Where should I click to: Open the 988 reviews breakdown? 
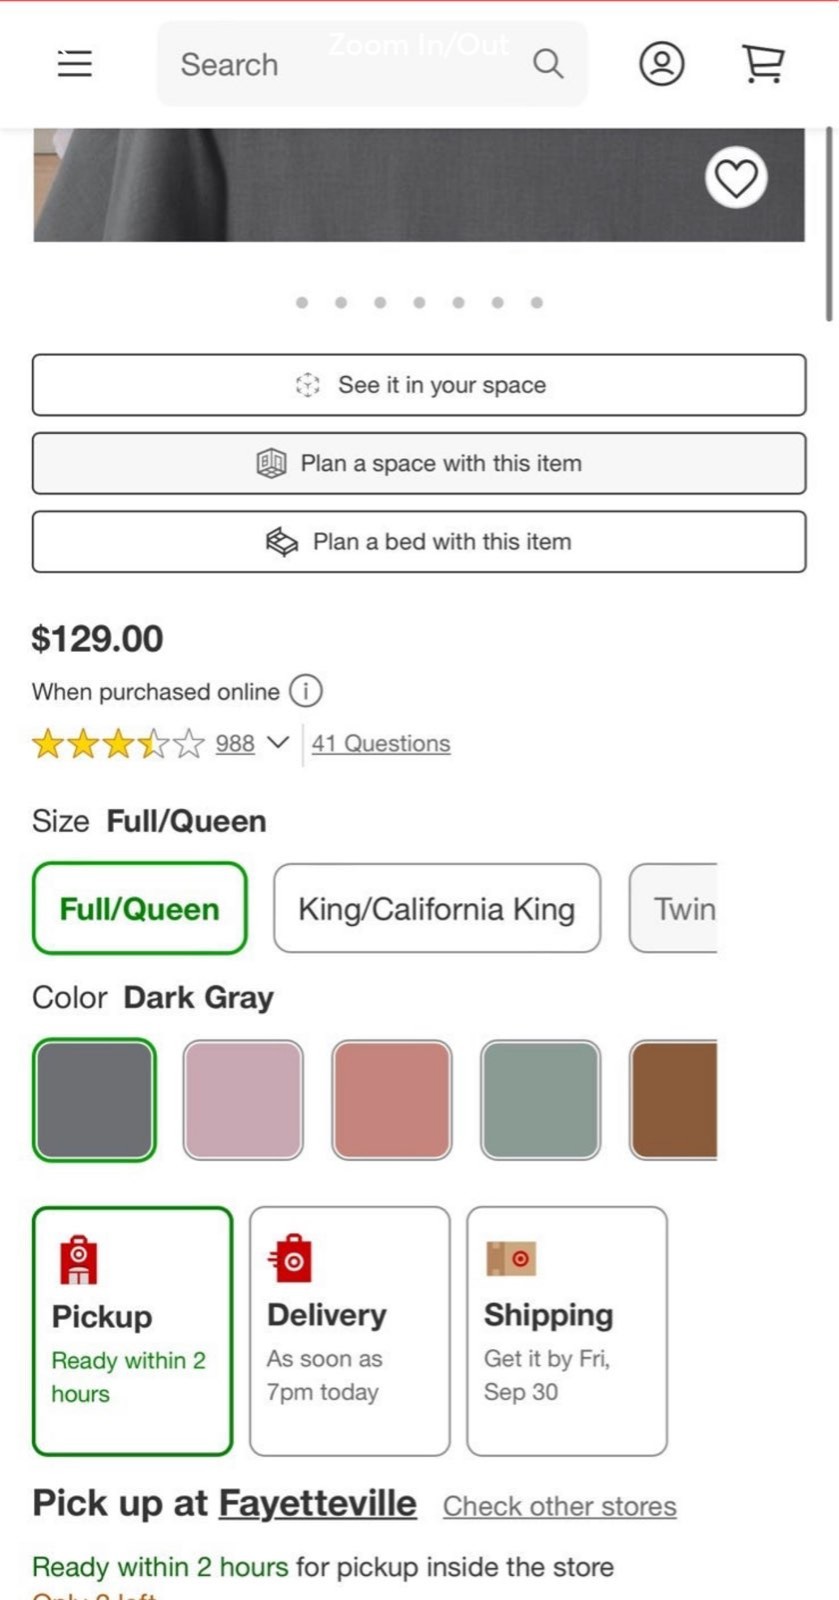pyautogui.click(x=235, y=744)
